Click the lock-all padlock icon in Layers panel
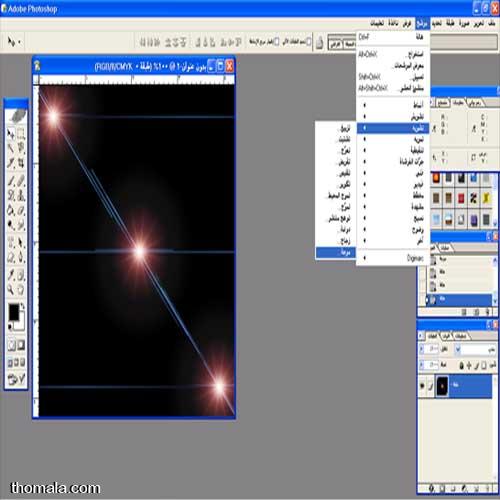Image resolution: width=500 pixels, height=500 pixels. pyautogui.click(x=461, y=366)
